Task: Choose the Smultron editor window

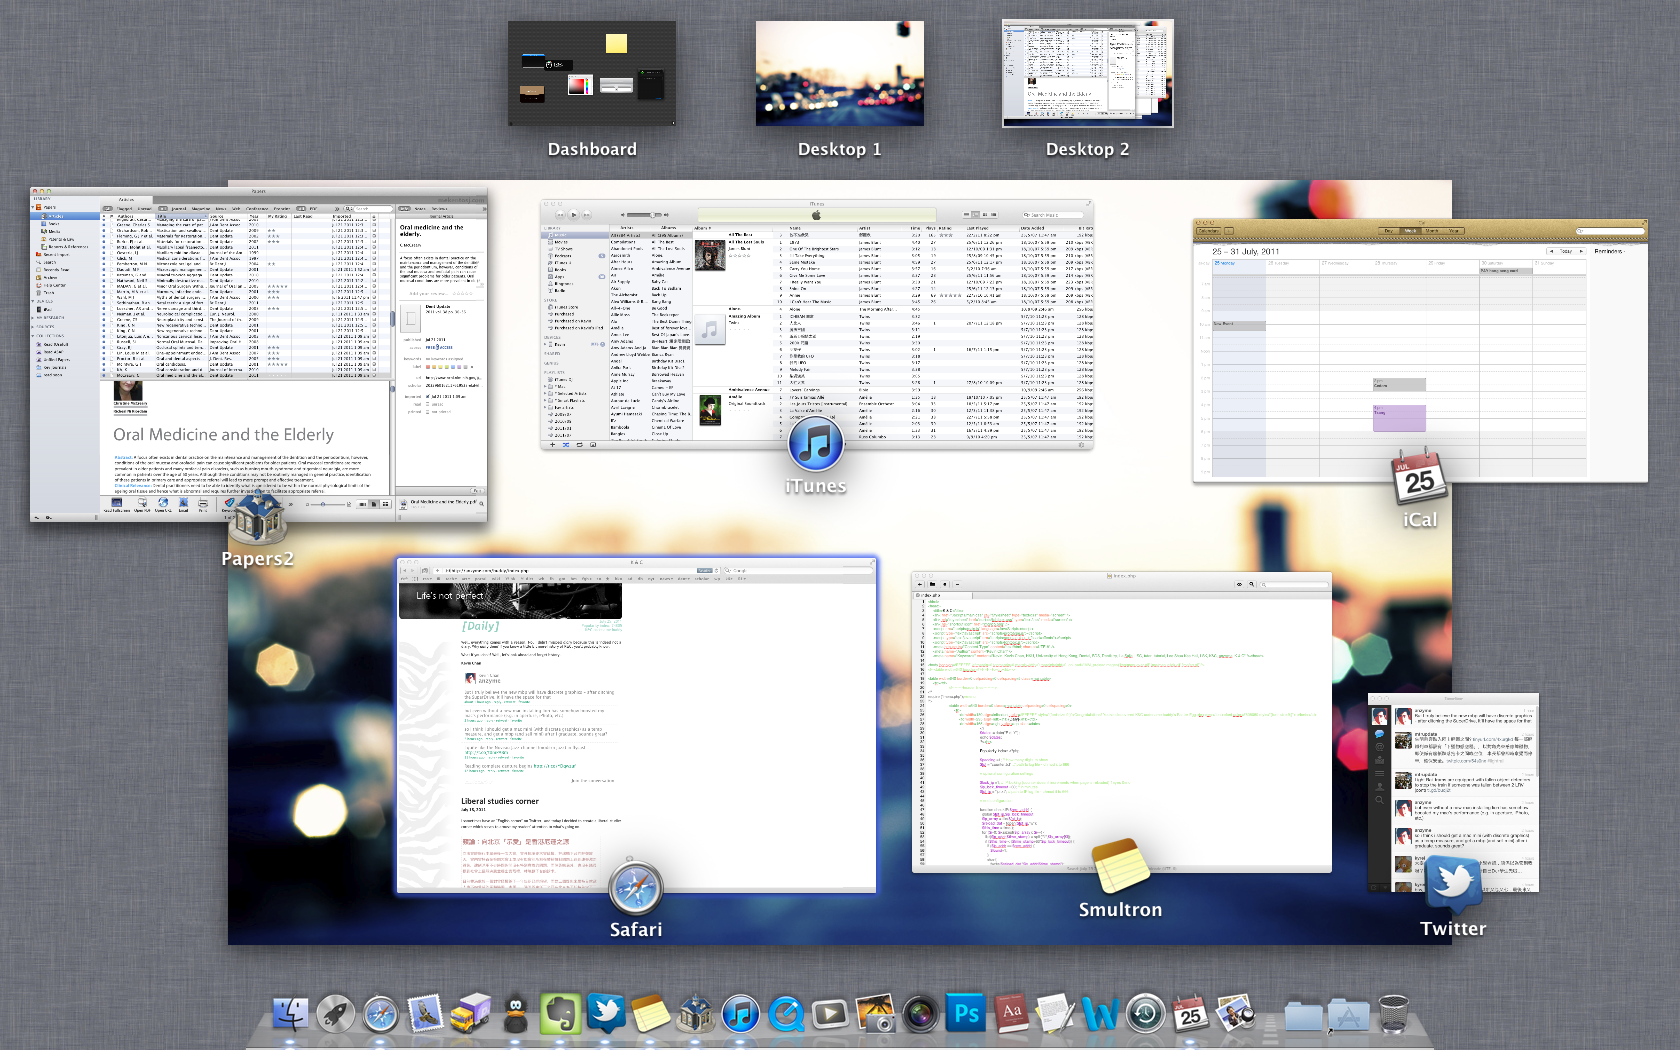Action: click(1121, 722)
